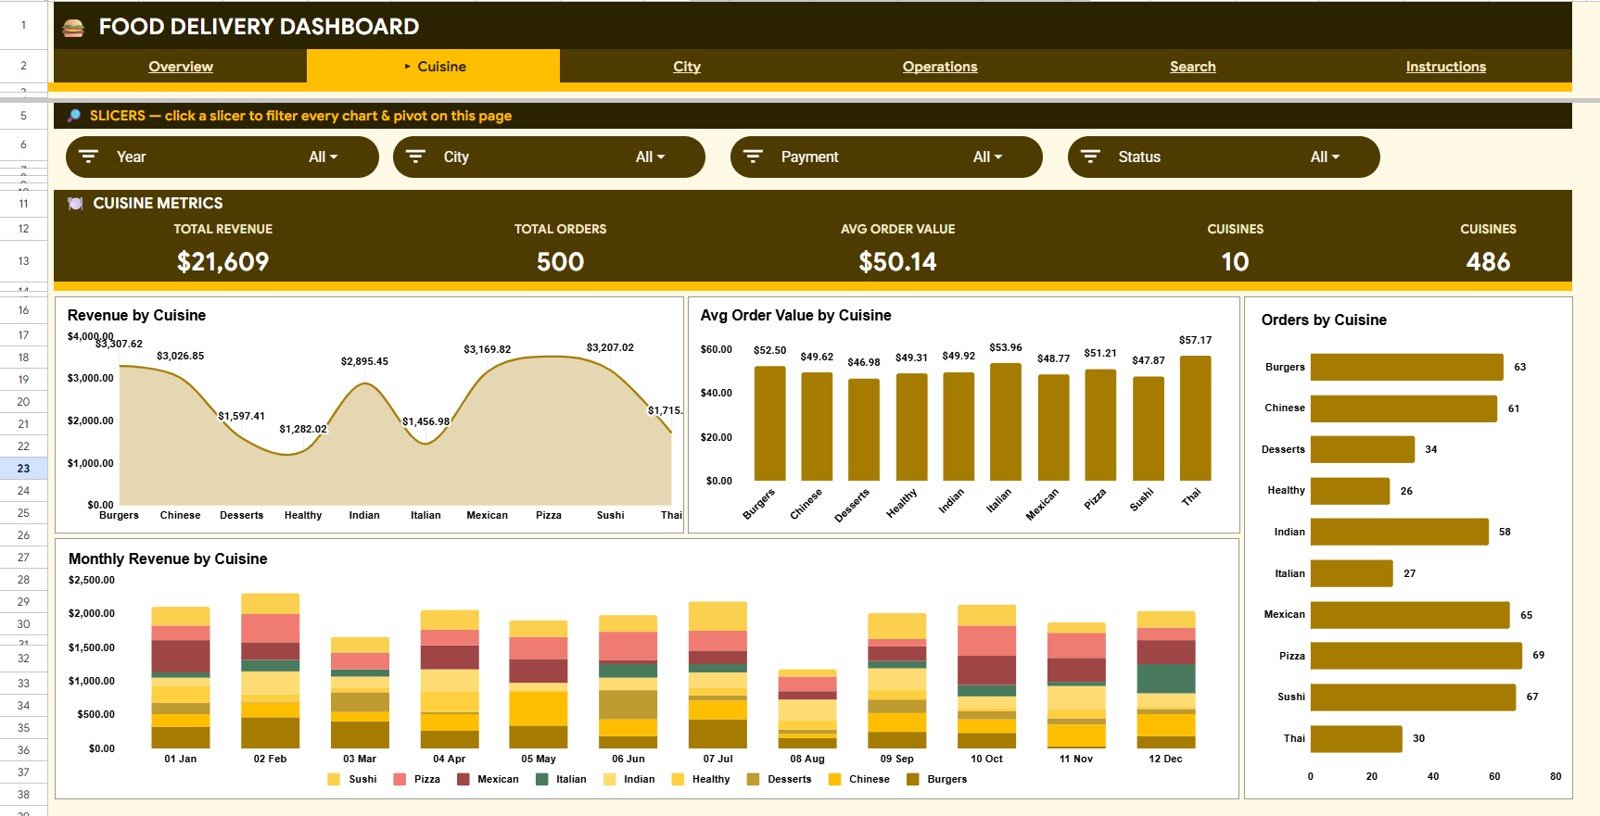Click the Indian legend swatch
The height and width of the screenshot is (816, 1600).
(610, 779)
